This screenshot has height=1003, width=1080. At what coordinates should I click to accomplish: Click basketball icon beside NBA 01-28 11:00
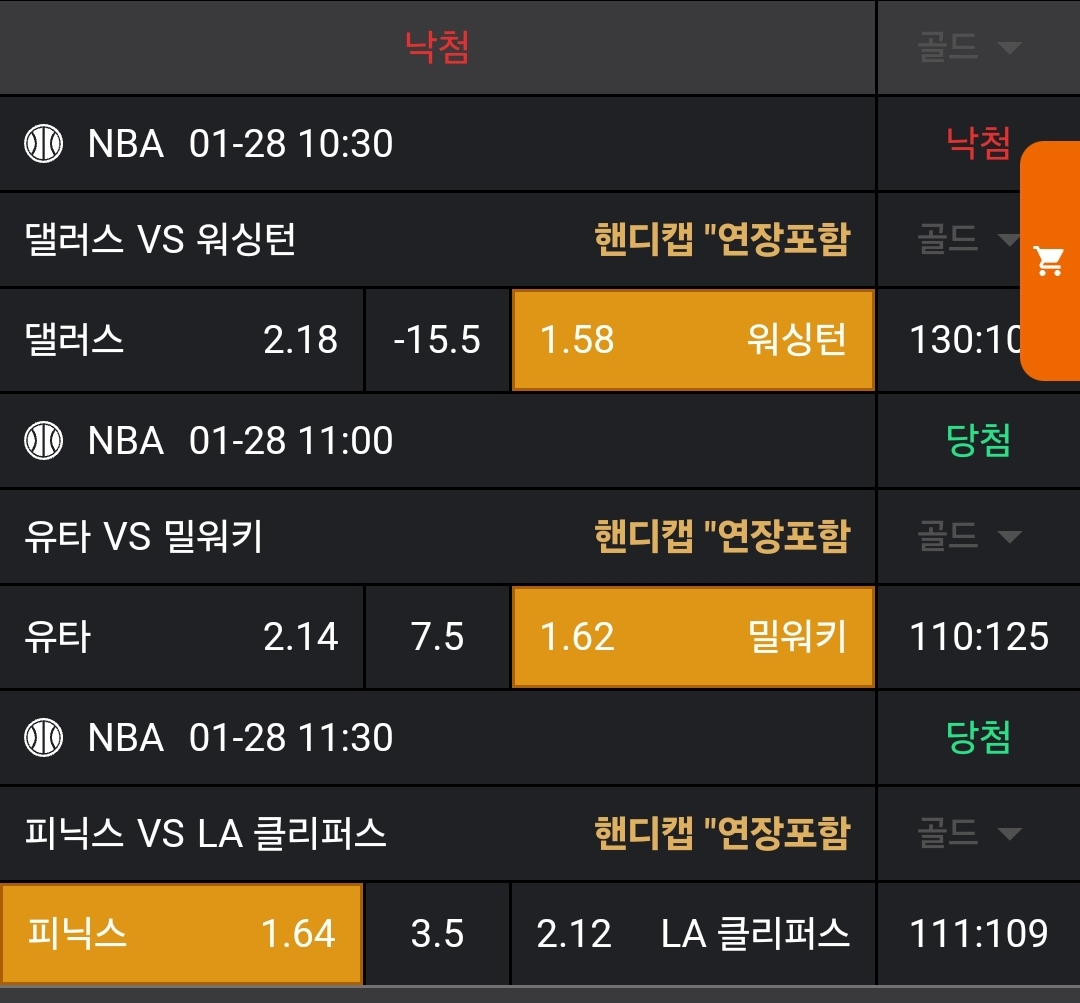click(x=43, y=440)
